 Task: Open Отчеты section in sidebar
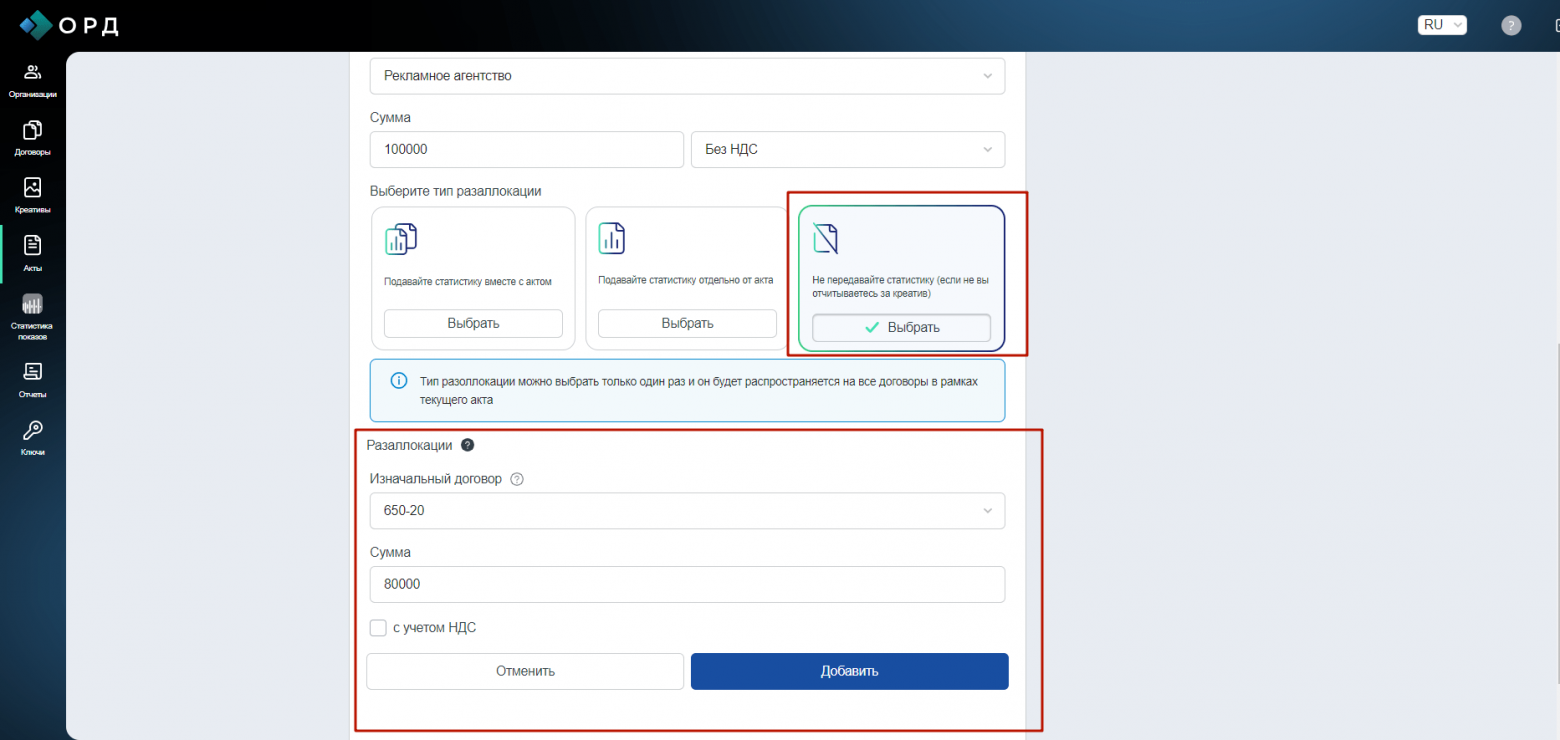[32, 380]
